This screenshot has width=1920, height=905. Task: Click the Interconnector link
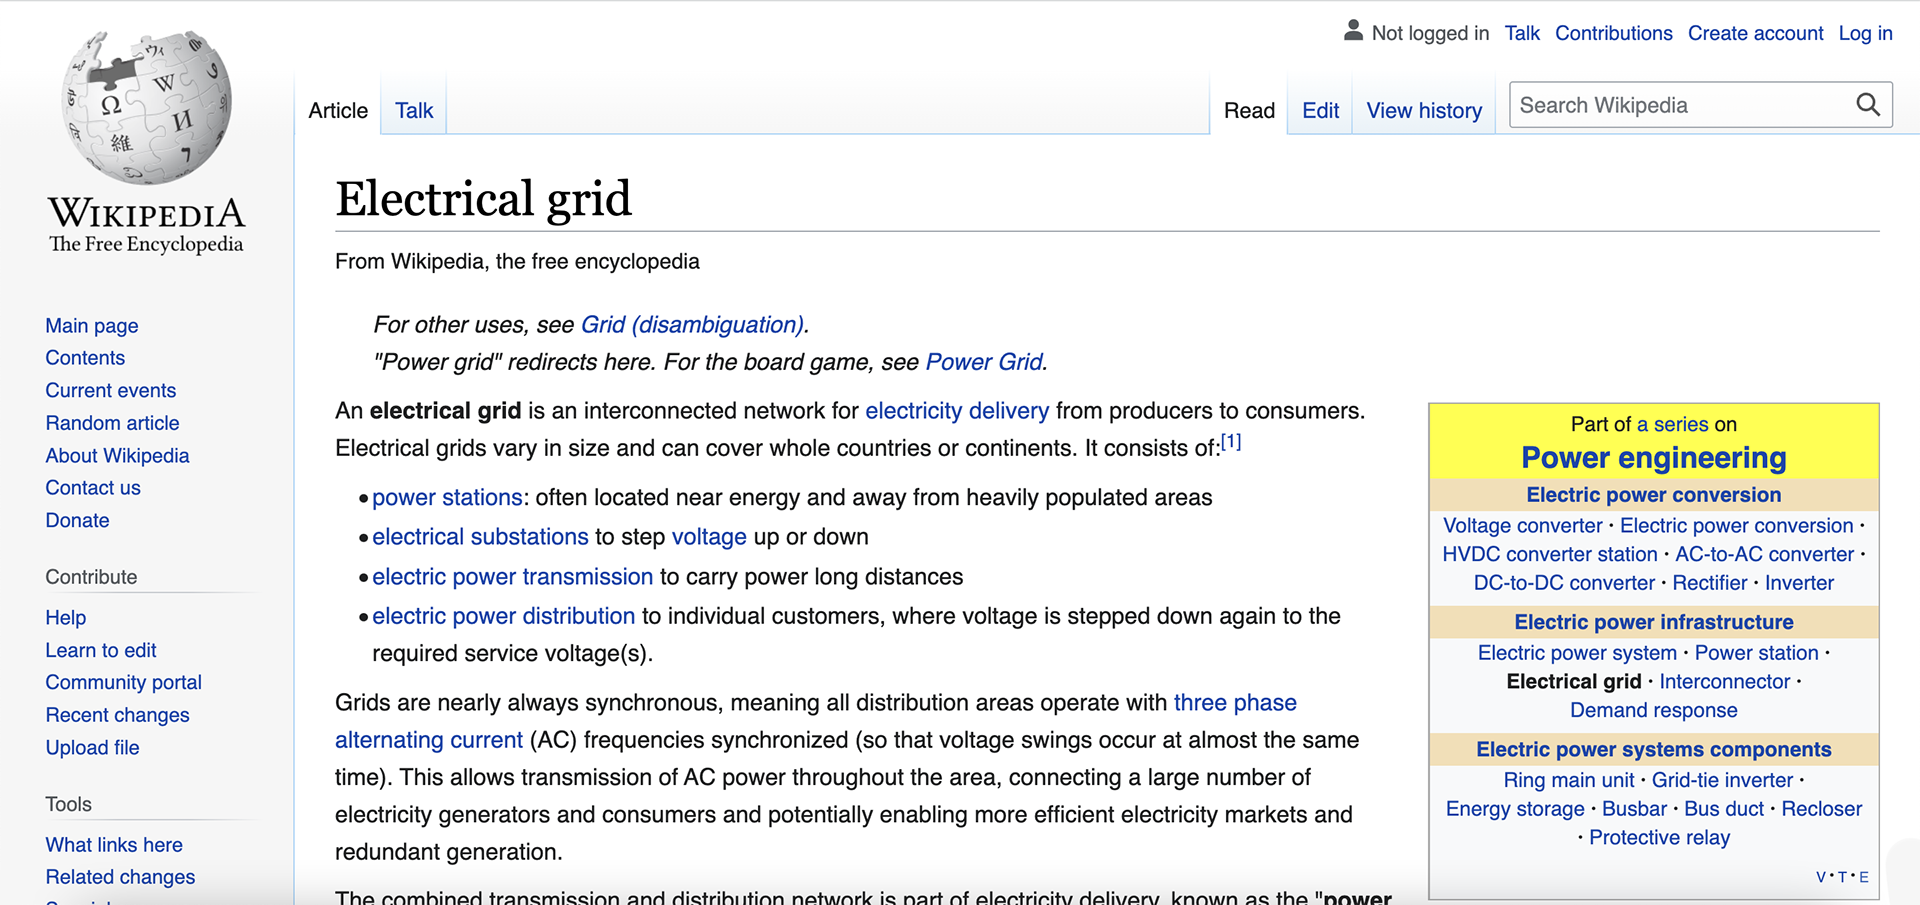pyautogui.click(x=1724, y=682)
